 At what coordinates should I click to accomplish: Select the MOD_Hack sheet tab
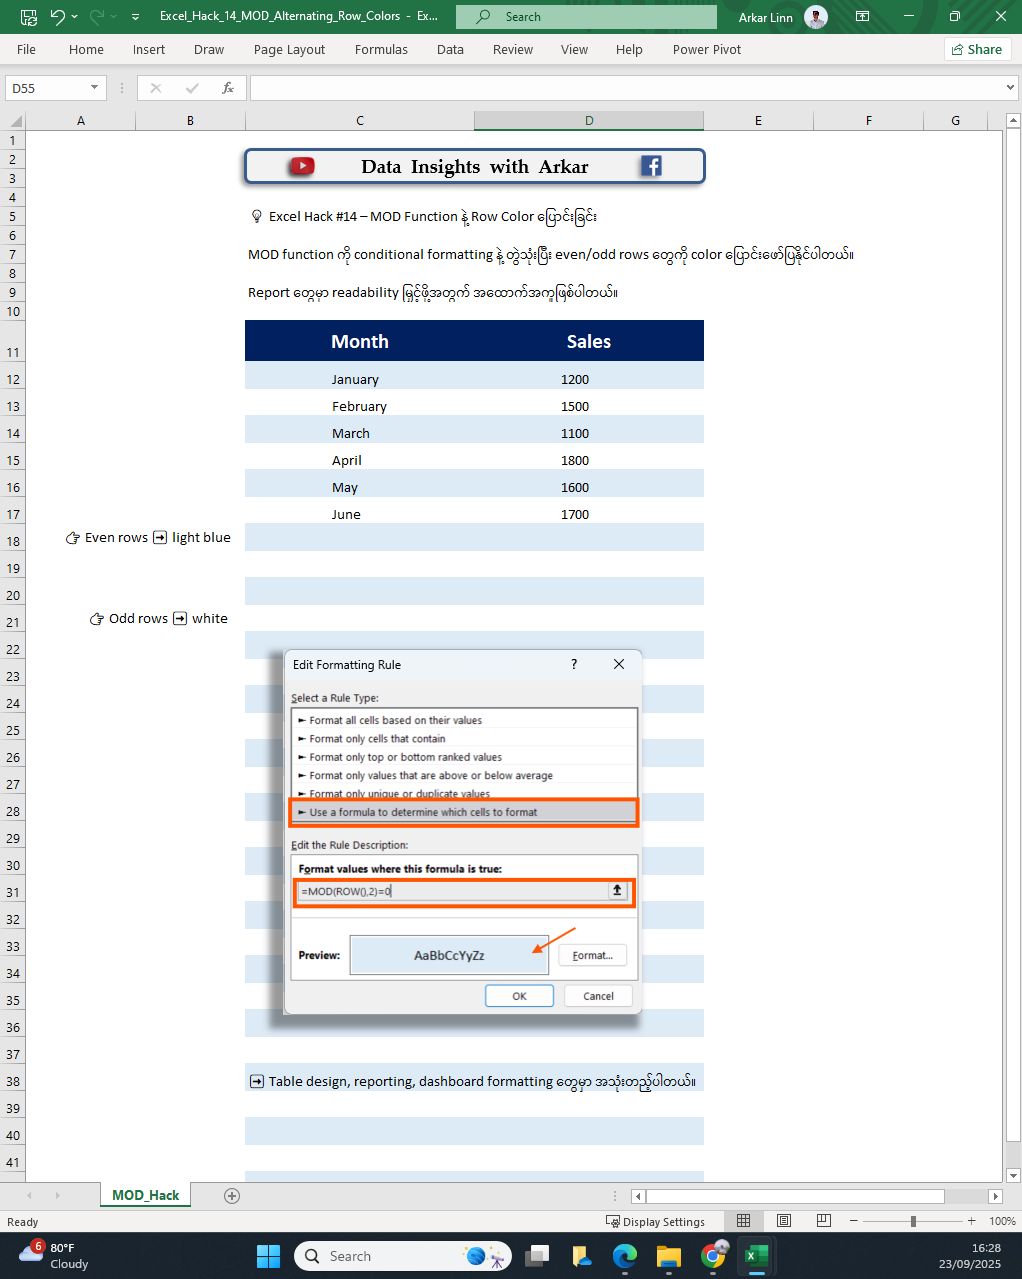145,1196
